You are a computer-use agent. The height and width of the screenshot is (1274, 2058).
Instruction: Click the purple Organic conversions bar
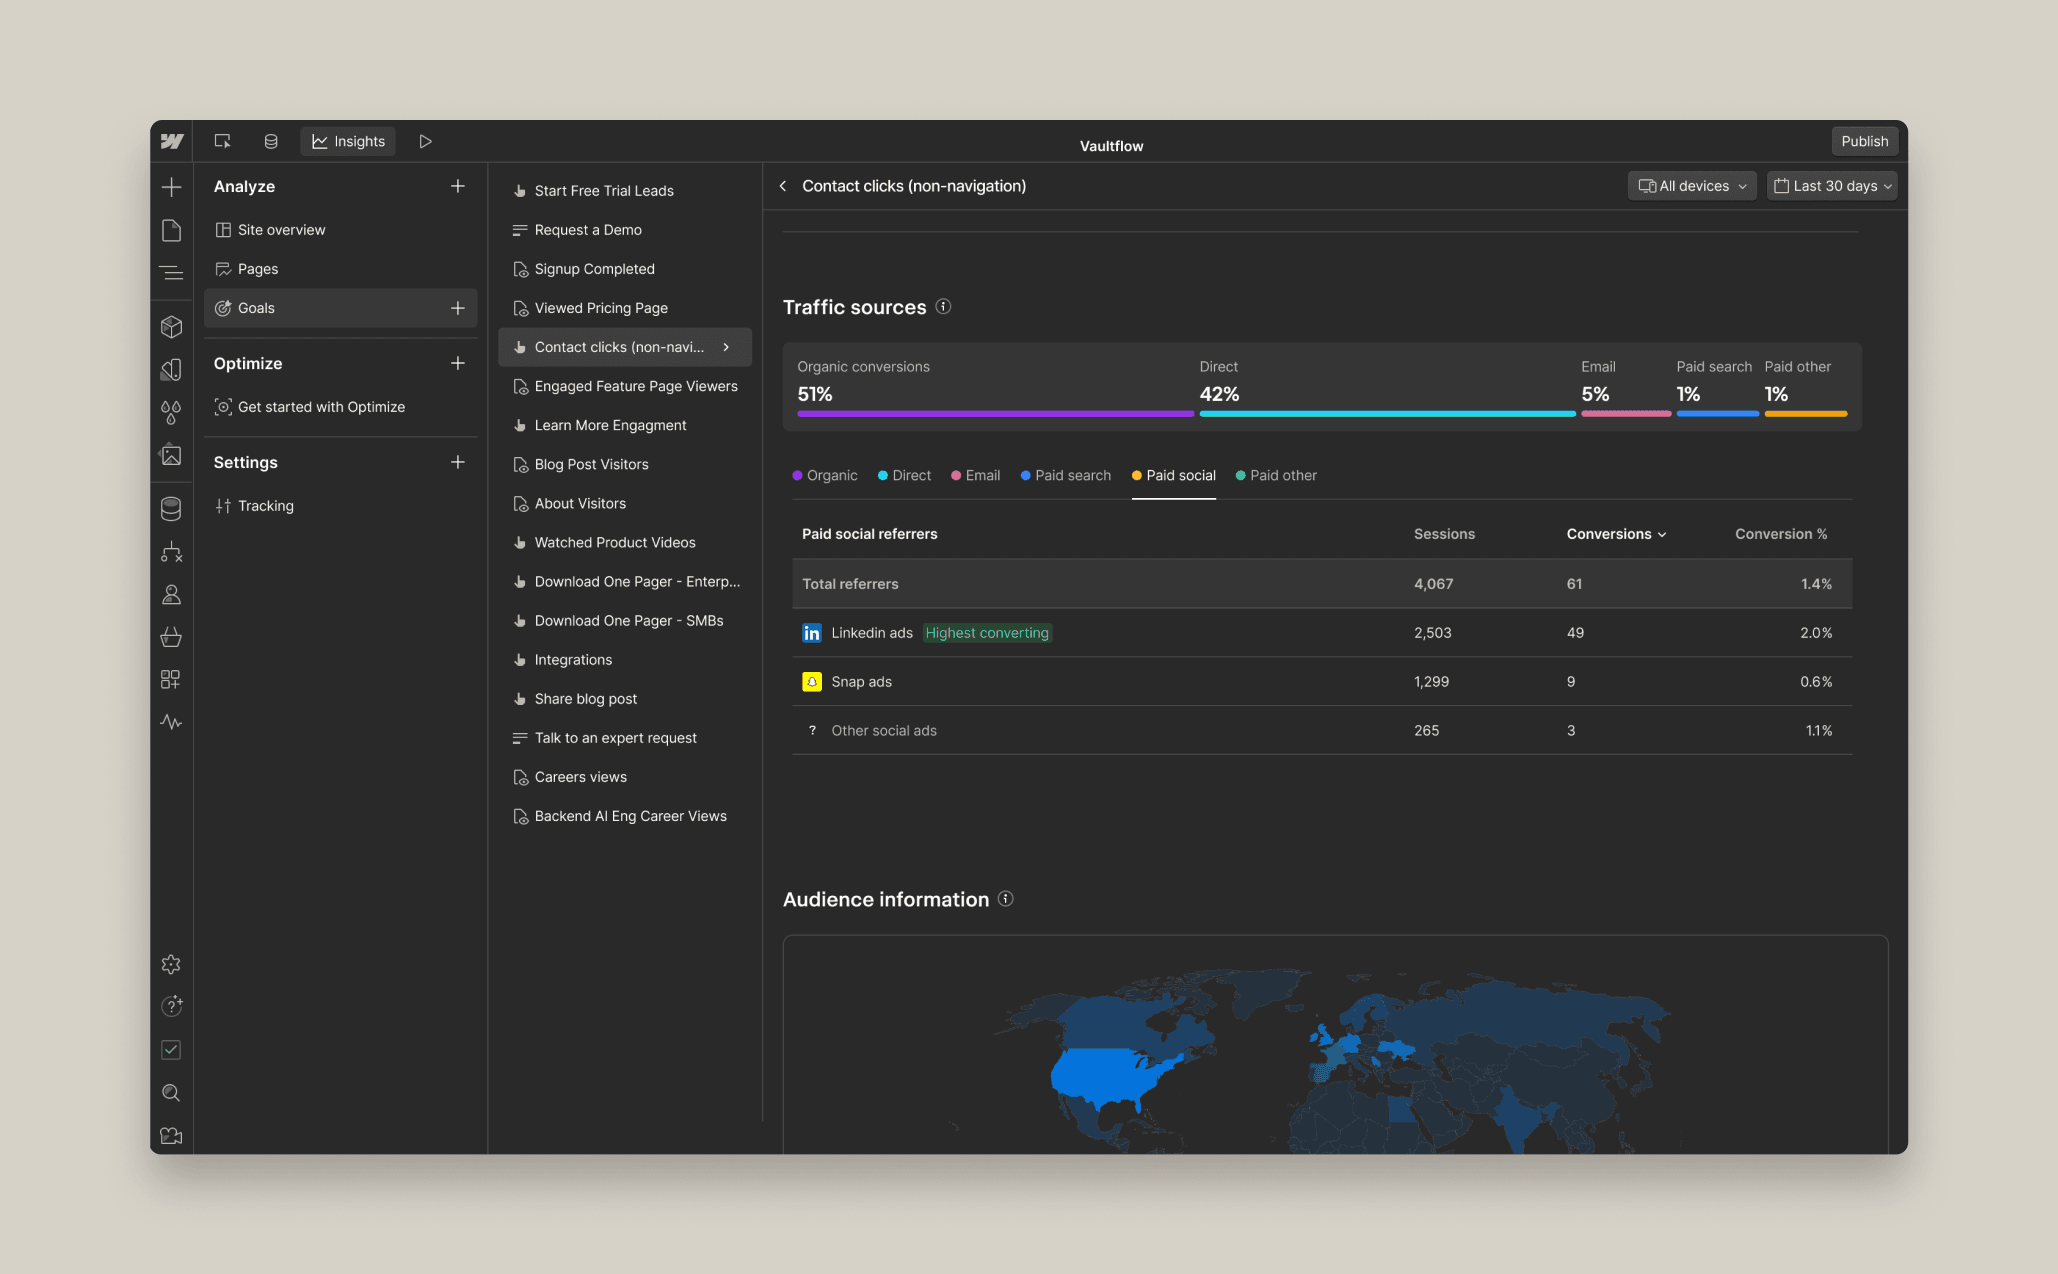[995, 413]
